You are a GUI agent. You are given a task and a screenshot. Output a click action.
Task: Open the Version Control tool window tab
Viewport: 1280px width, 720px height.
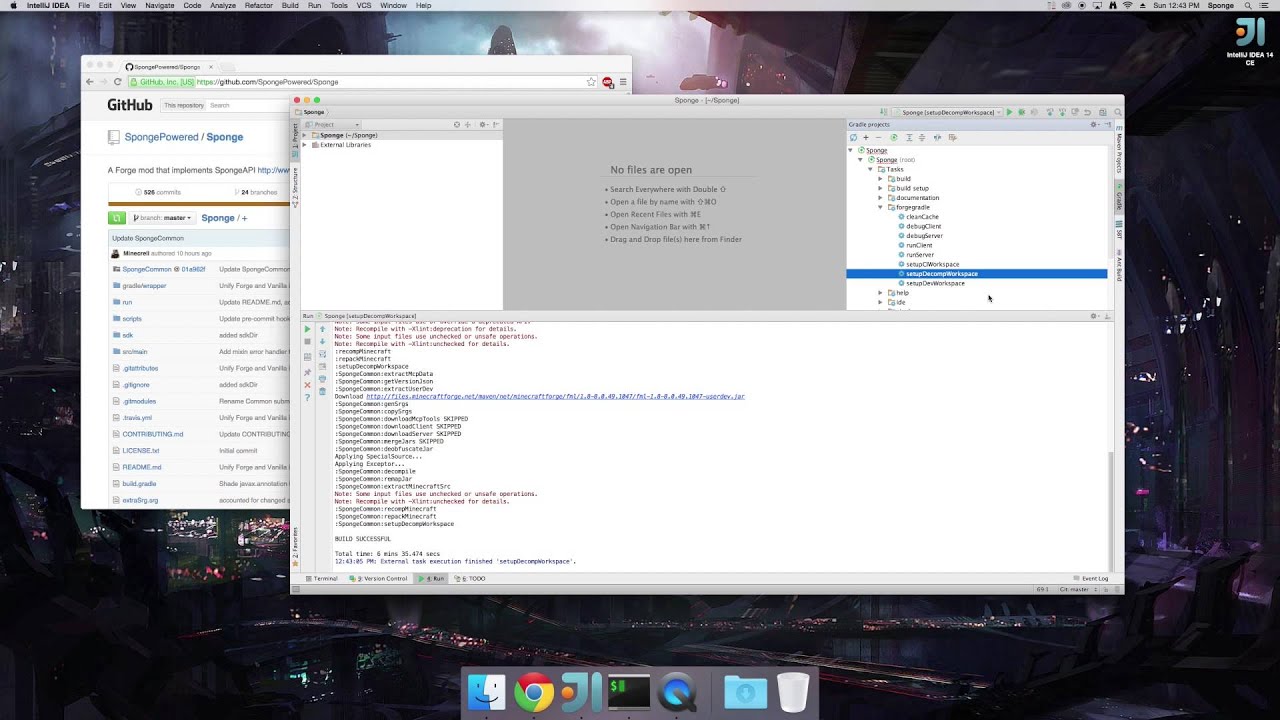[379, 578]
